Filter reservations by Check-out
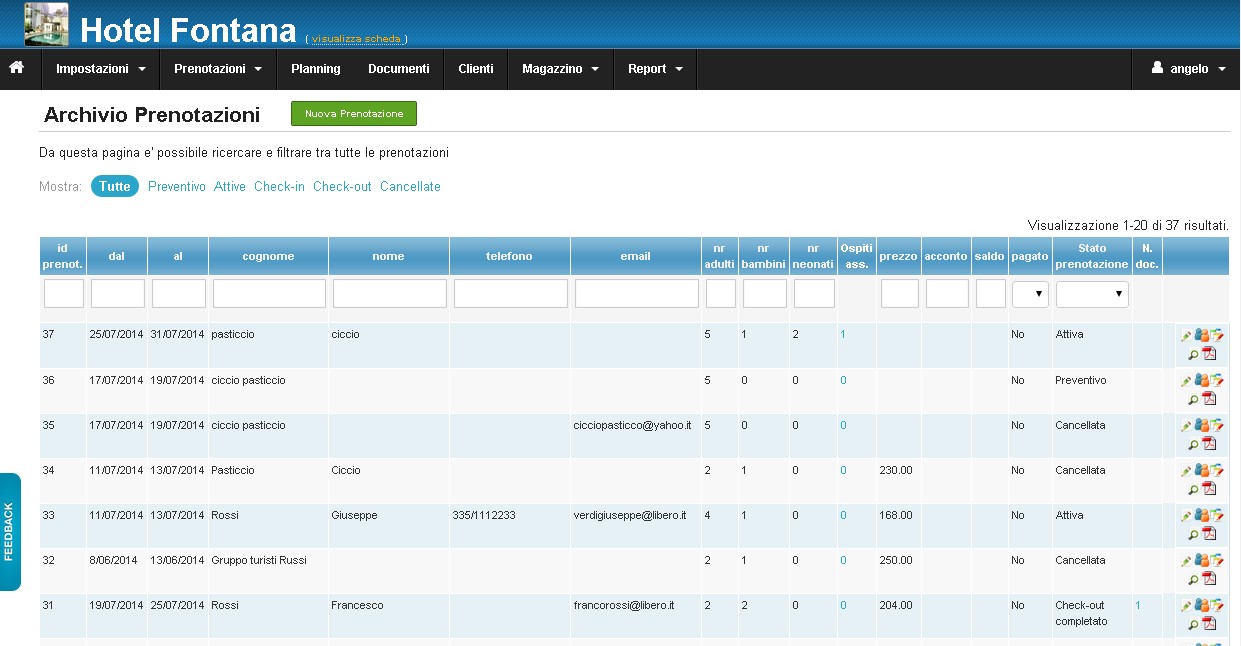 pyautogui.click(x=342, y=187)
